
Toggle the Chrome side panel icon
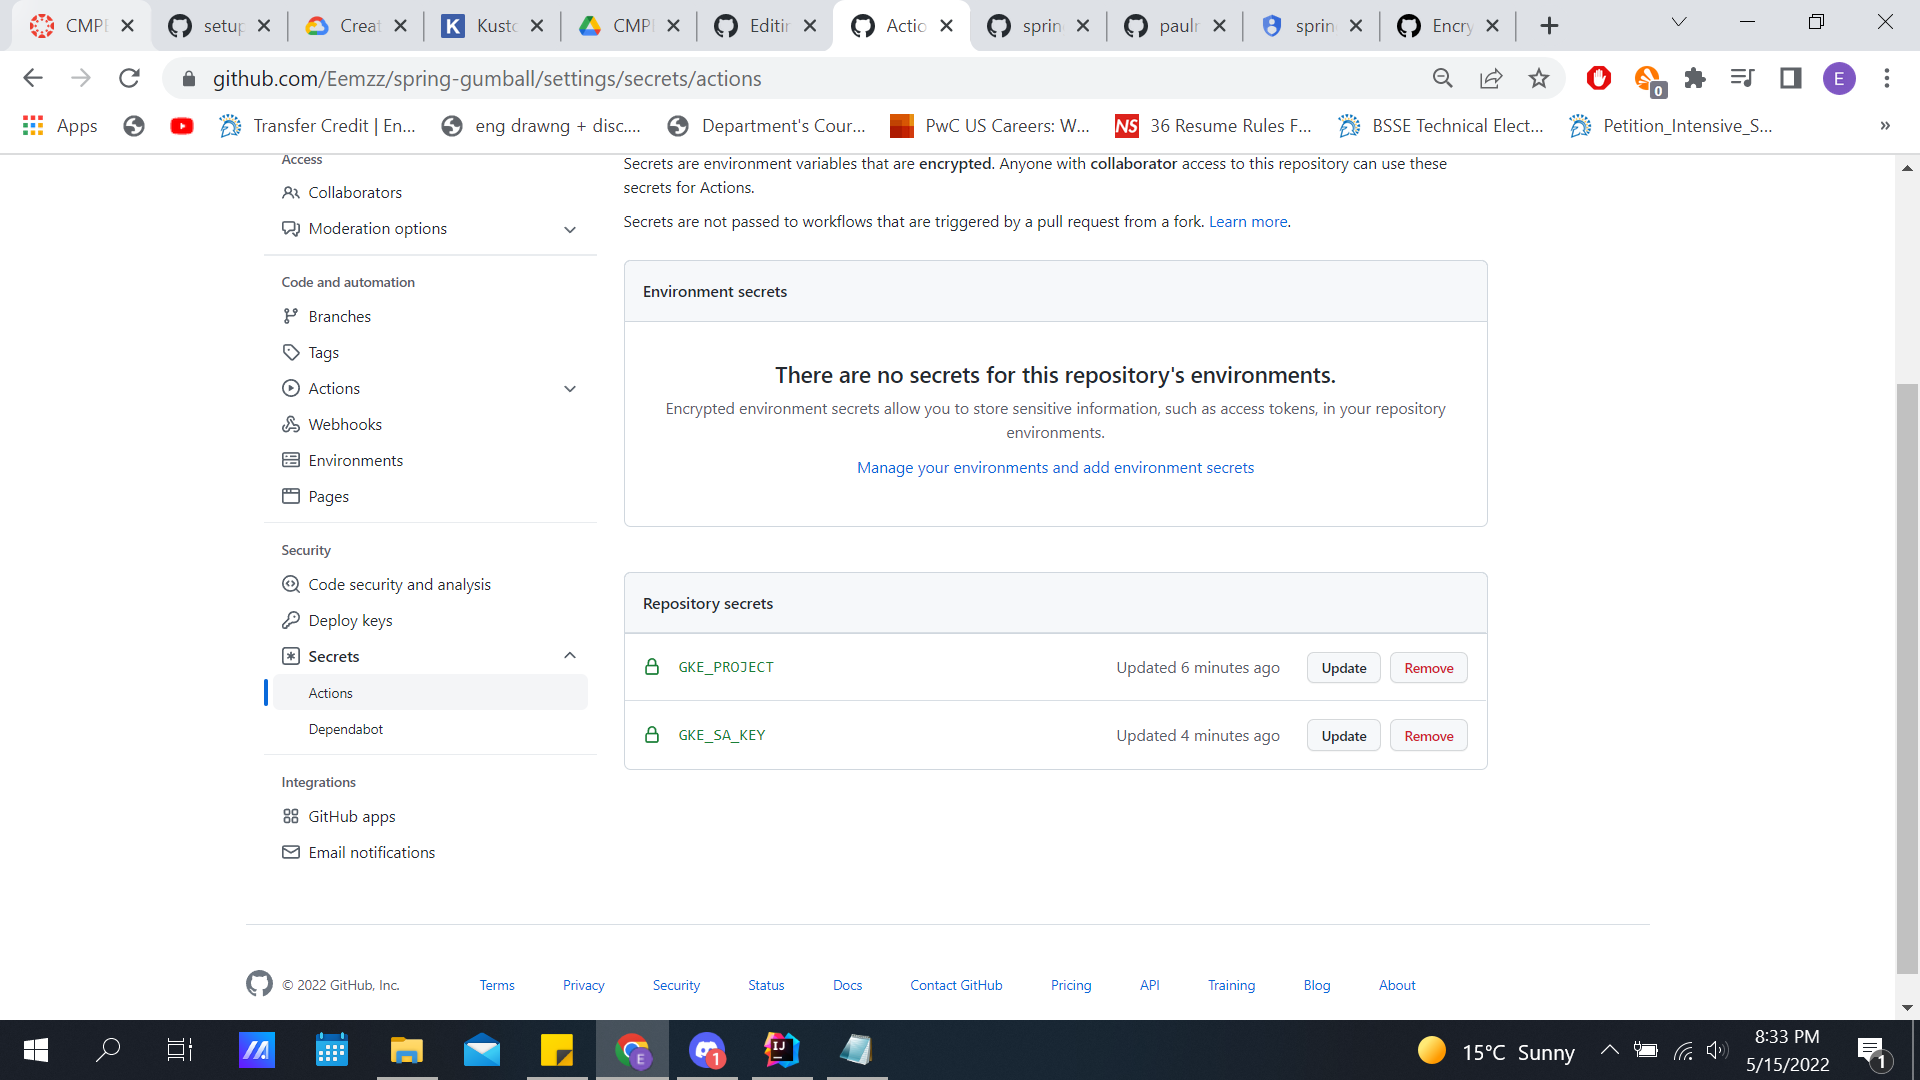point(1791,78)
